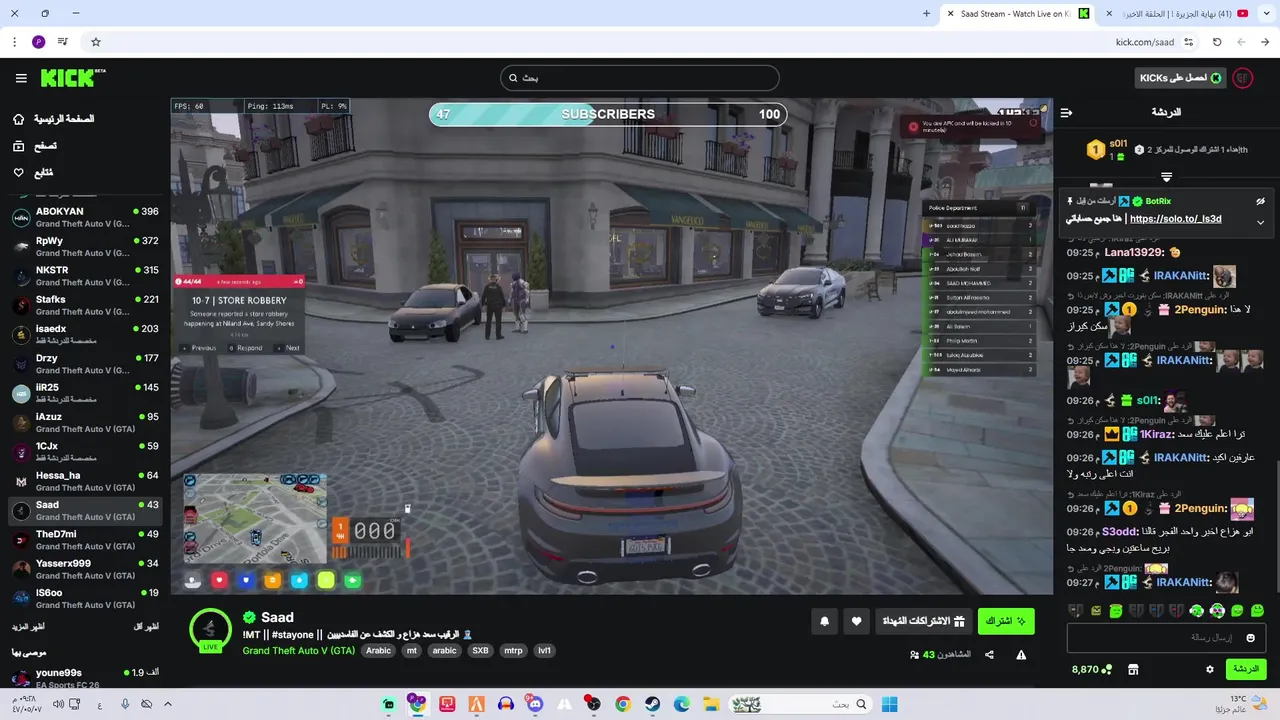
Task: Open chat settings gear icon
Action: [1210, 669]
